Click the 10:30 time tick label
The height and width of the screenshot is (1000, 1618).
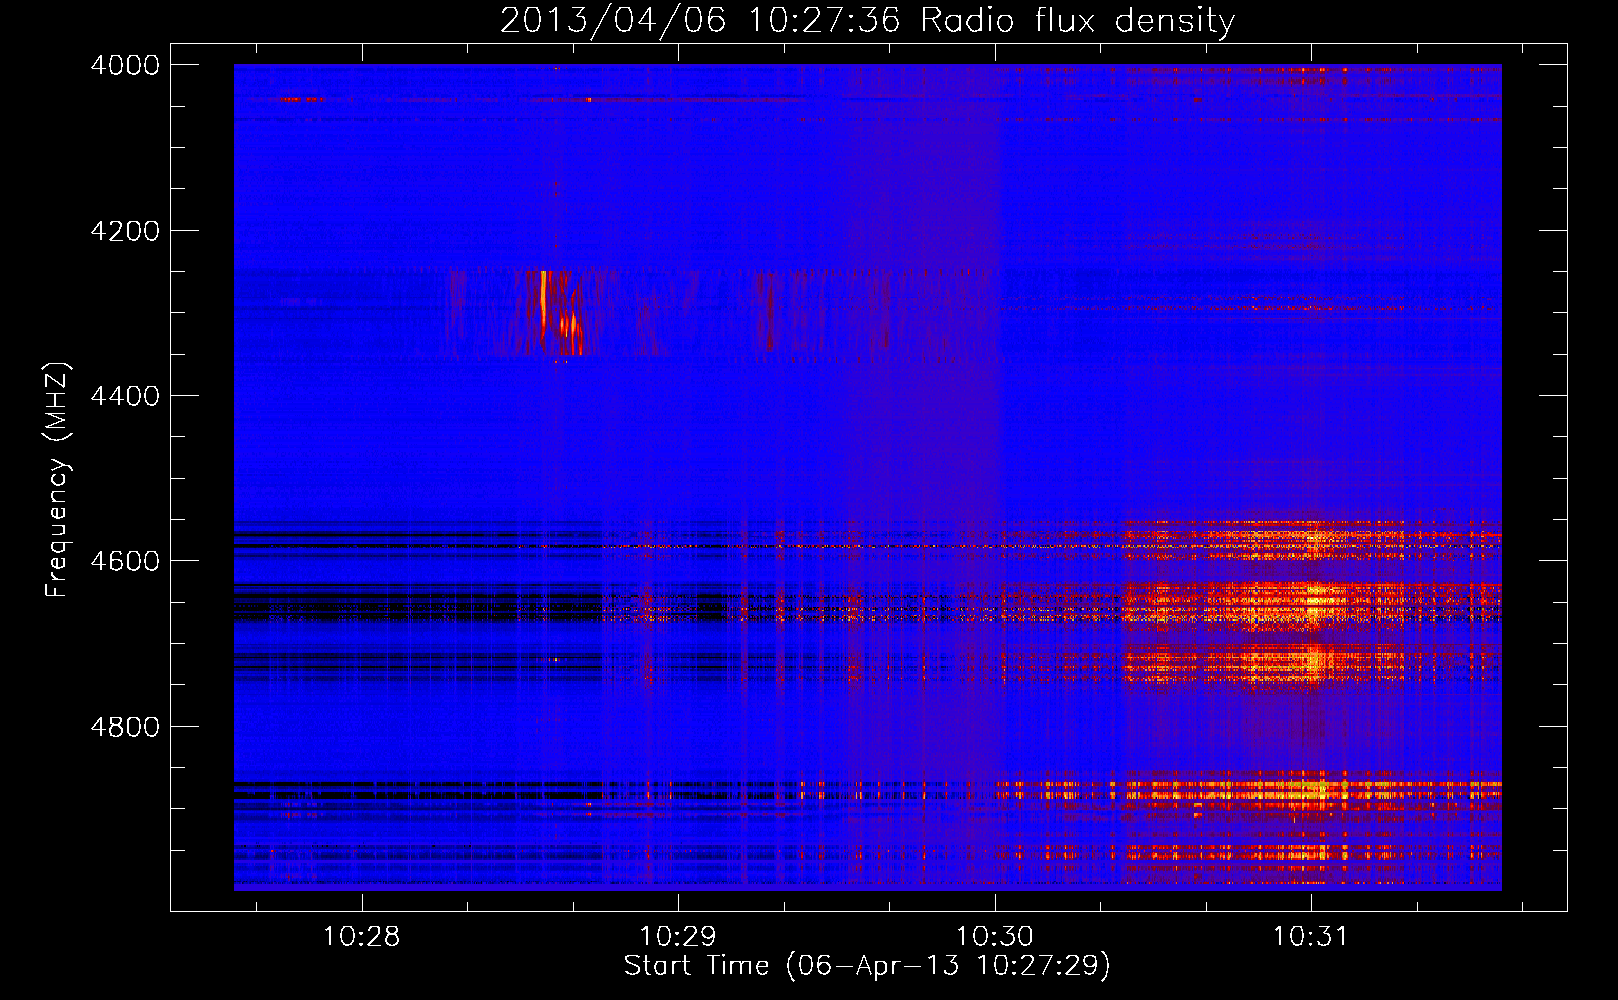click(994, 937)
